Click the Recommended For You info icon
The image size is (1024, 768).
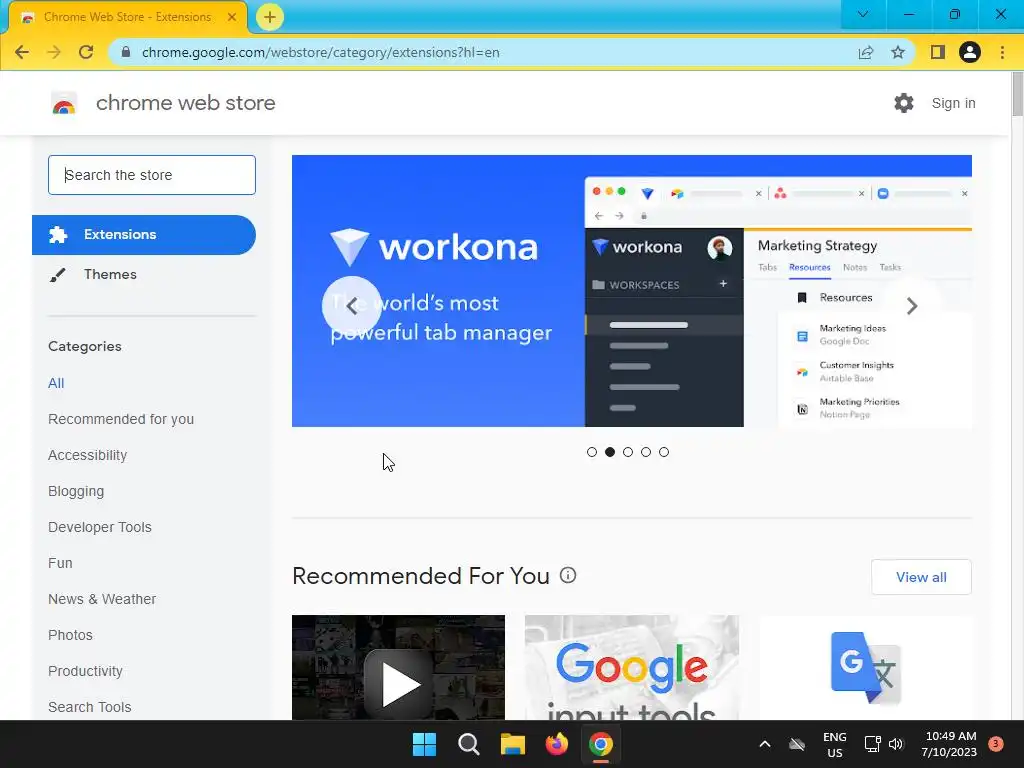tap(568, 575)
